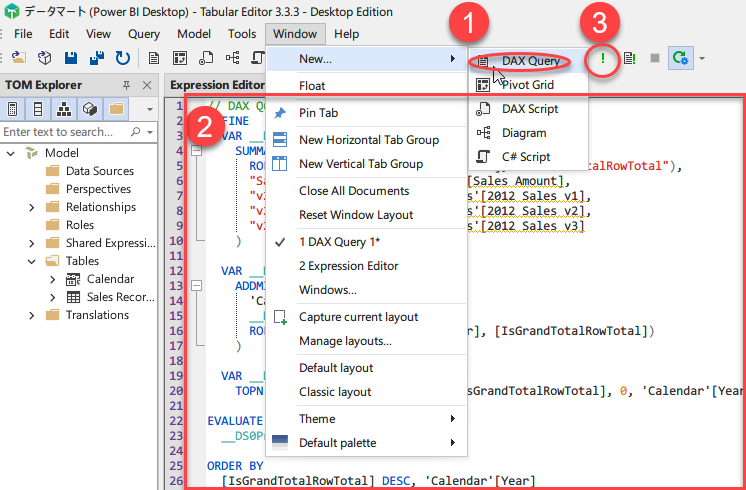
Task: Close the TOM Explorer panel with X
Action: point(147,85)
